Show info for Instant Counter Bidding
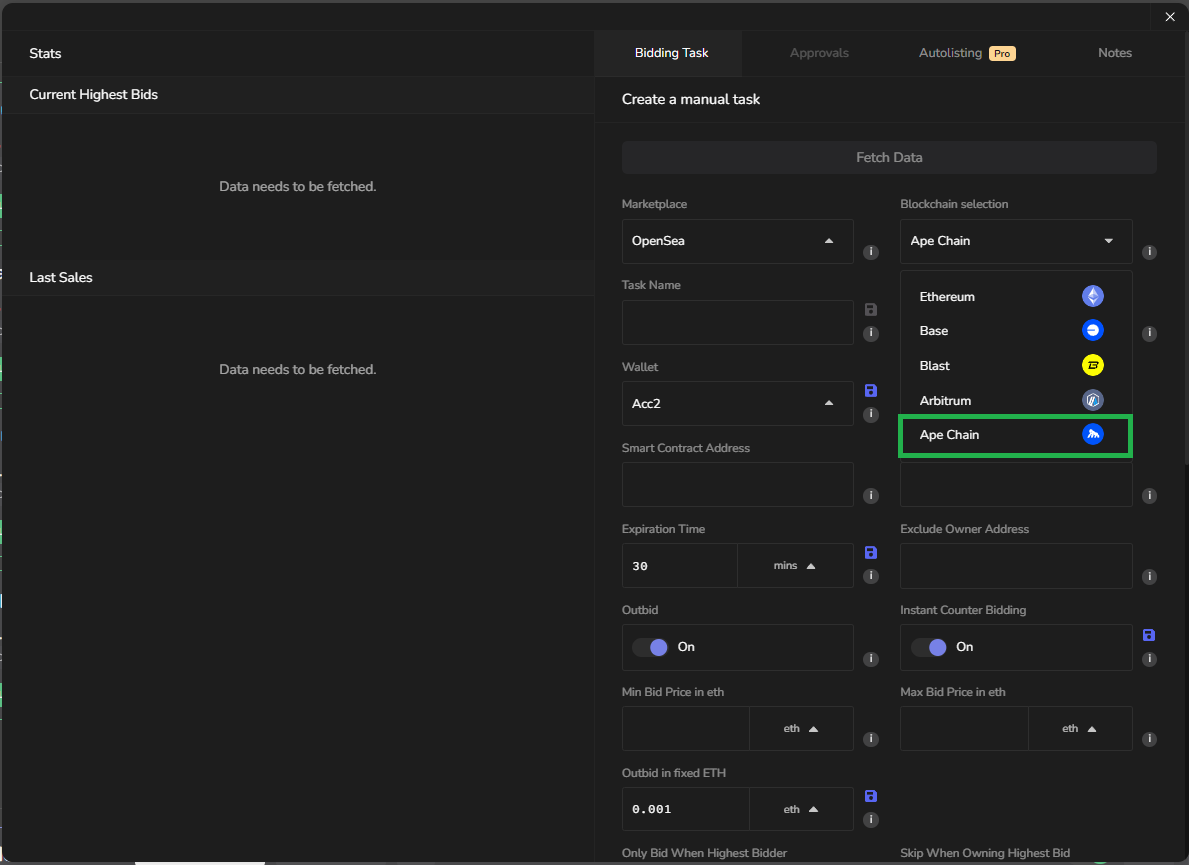 (x=1149, y=659)
